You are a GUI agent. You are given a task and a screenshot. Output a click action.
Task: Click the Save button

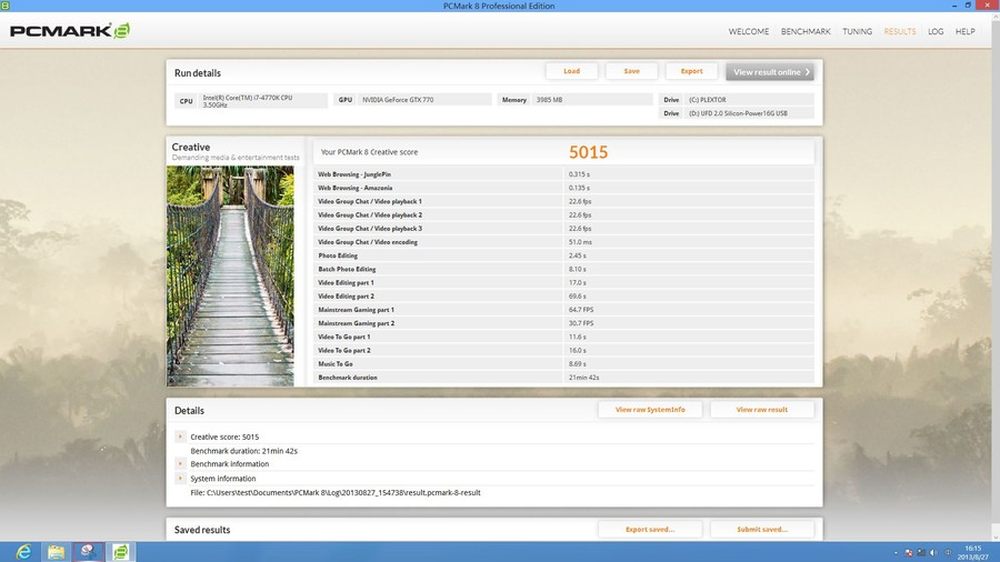tap(631, 71)
